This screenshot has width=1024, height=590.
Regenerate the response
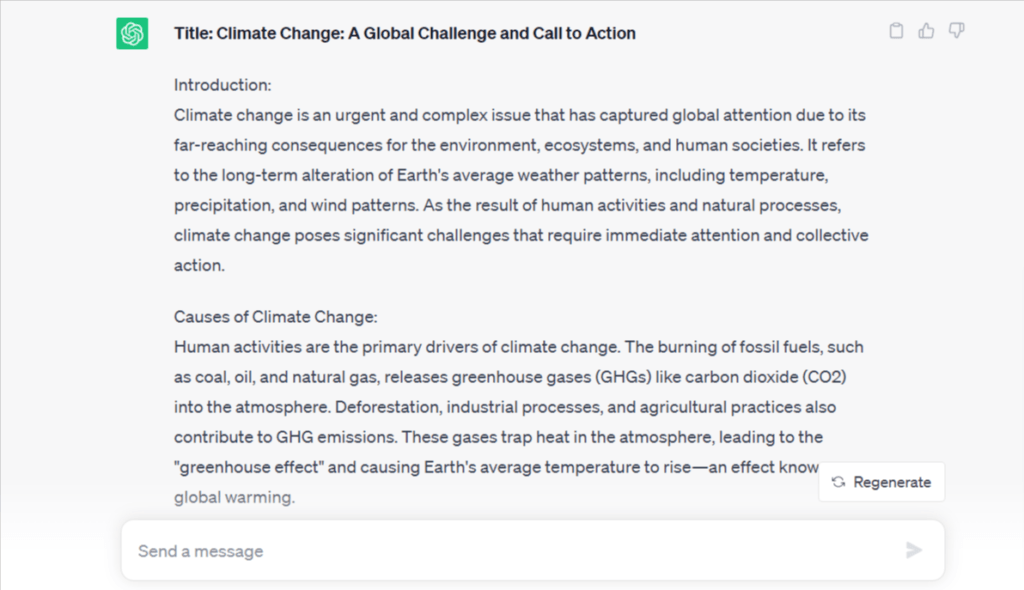pyautogui.click(x=881, y=482)
